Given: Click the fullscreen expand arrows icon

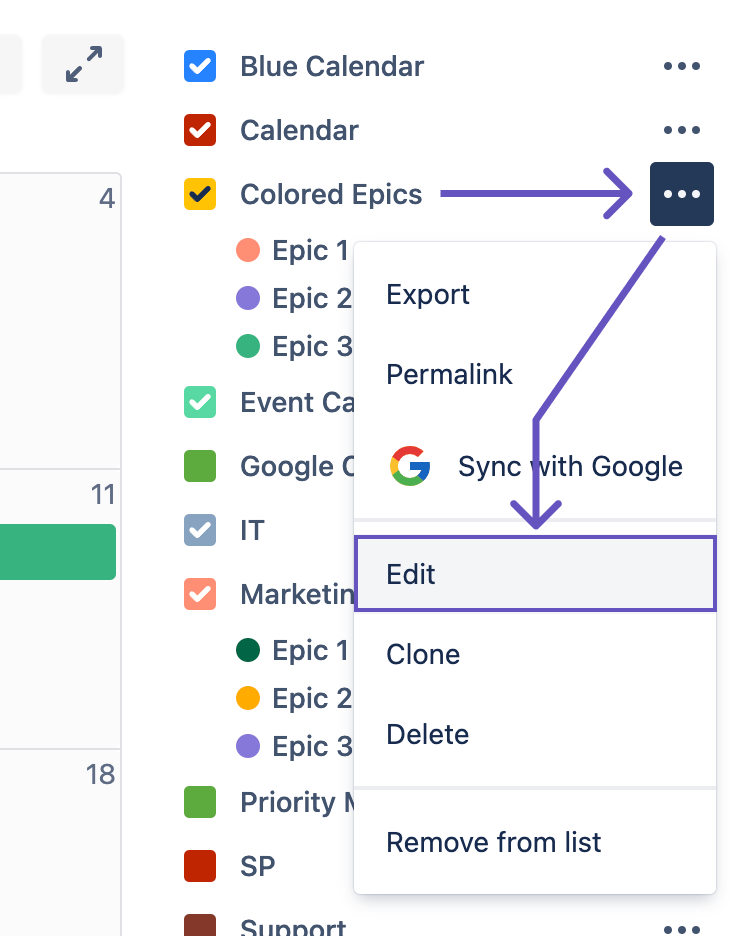Looking at the screenshot, I should coord(83,65).
